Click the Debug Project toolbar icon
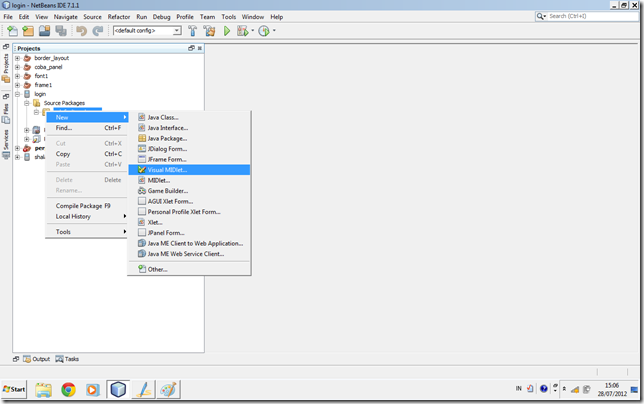Viewport: 644px width, 404px height. point(241,31)
